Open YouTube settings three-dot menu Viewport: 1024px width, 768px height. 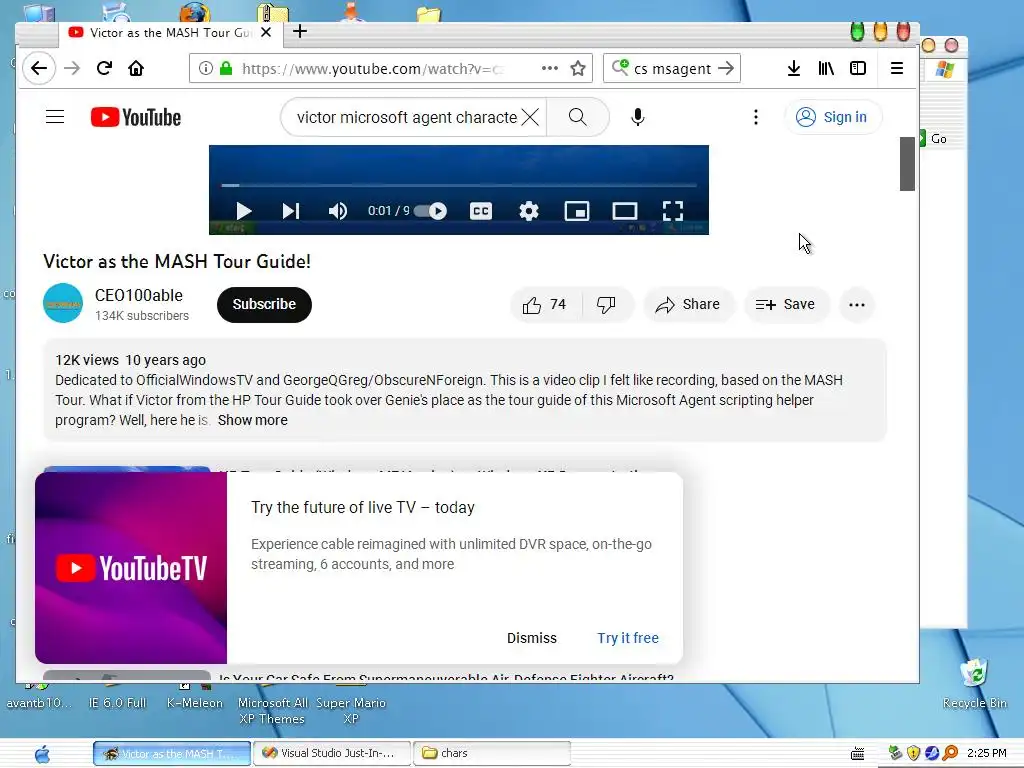(756, 117)
